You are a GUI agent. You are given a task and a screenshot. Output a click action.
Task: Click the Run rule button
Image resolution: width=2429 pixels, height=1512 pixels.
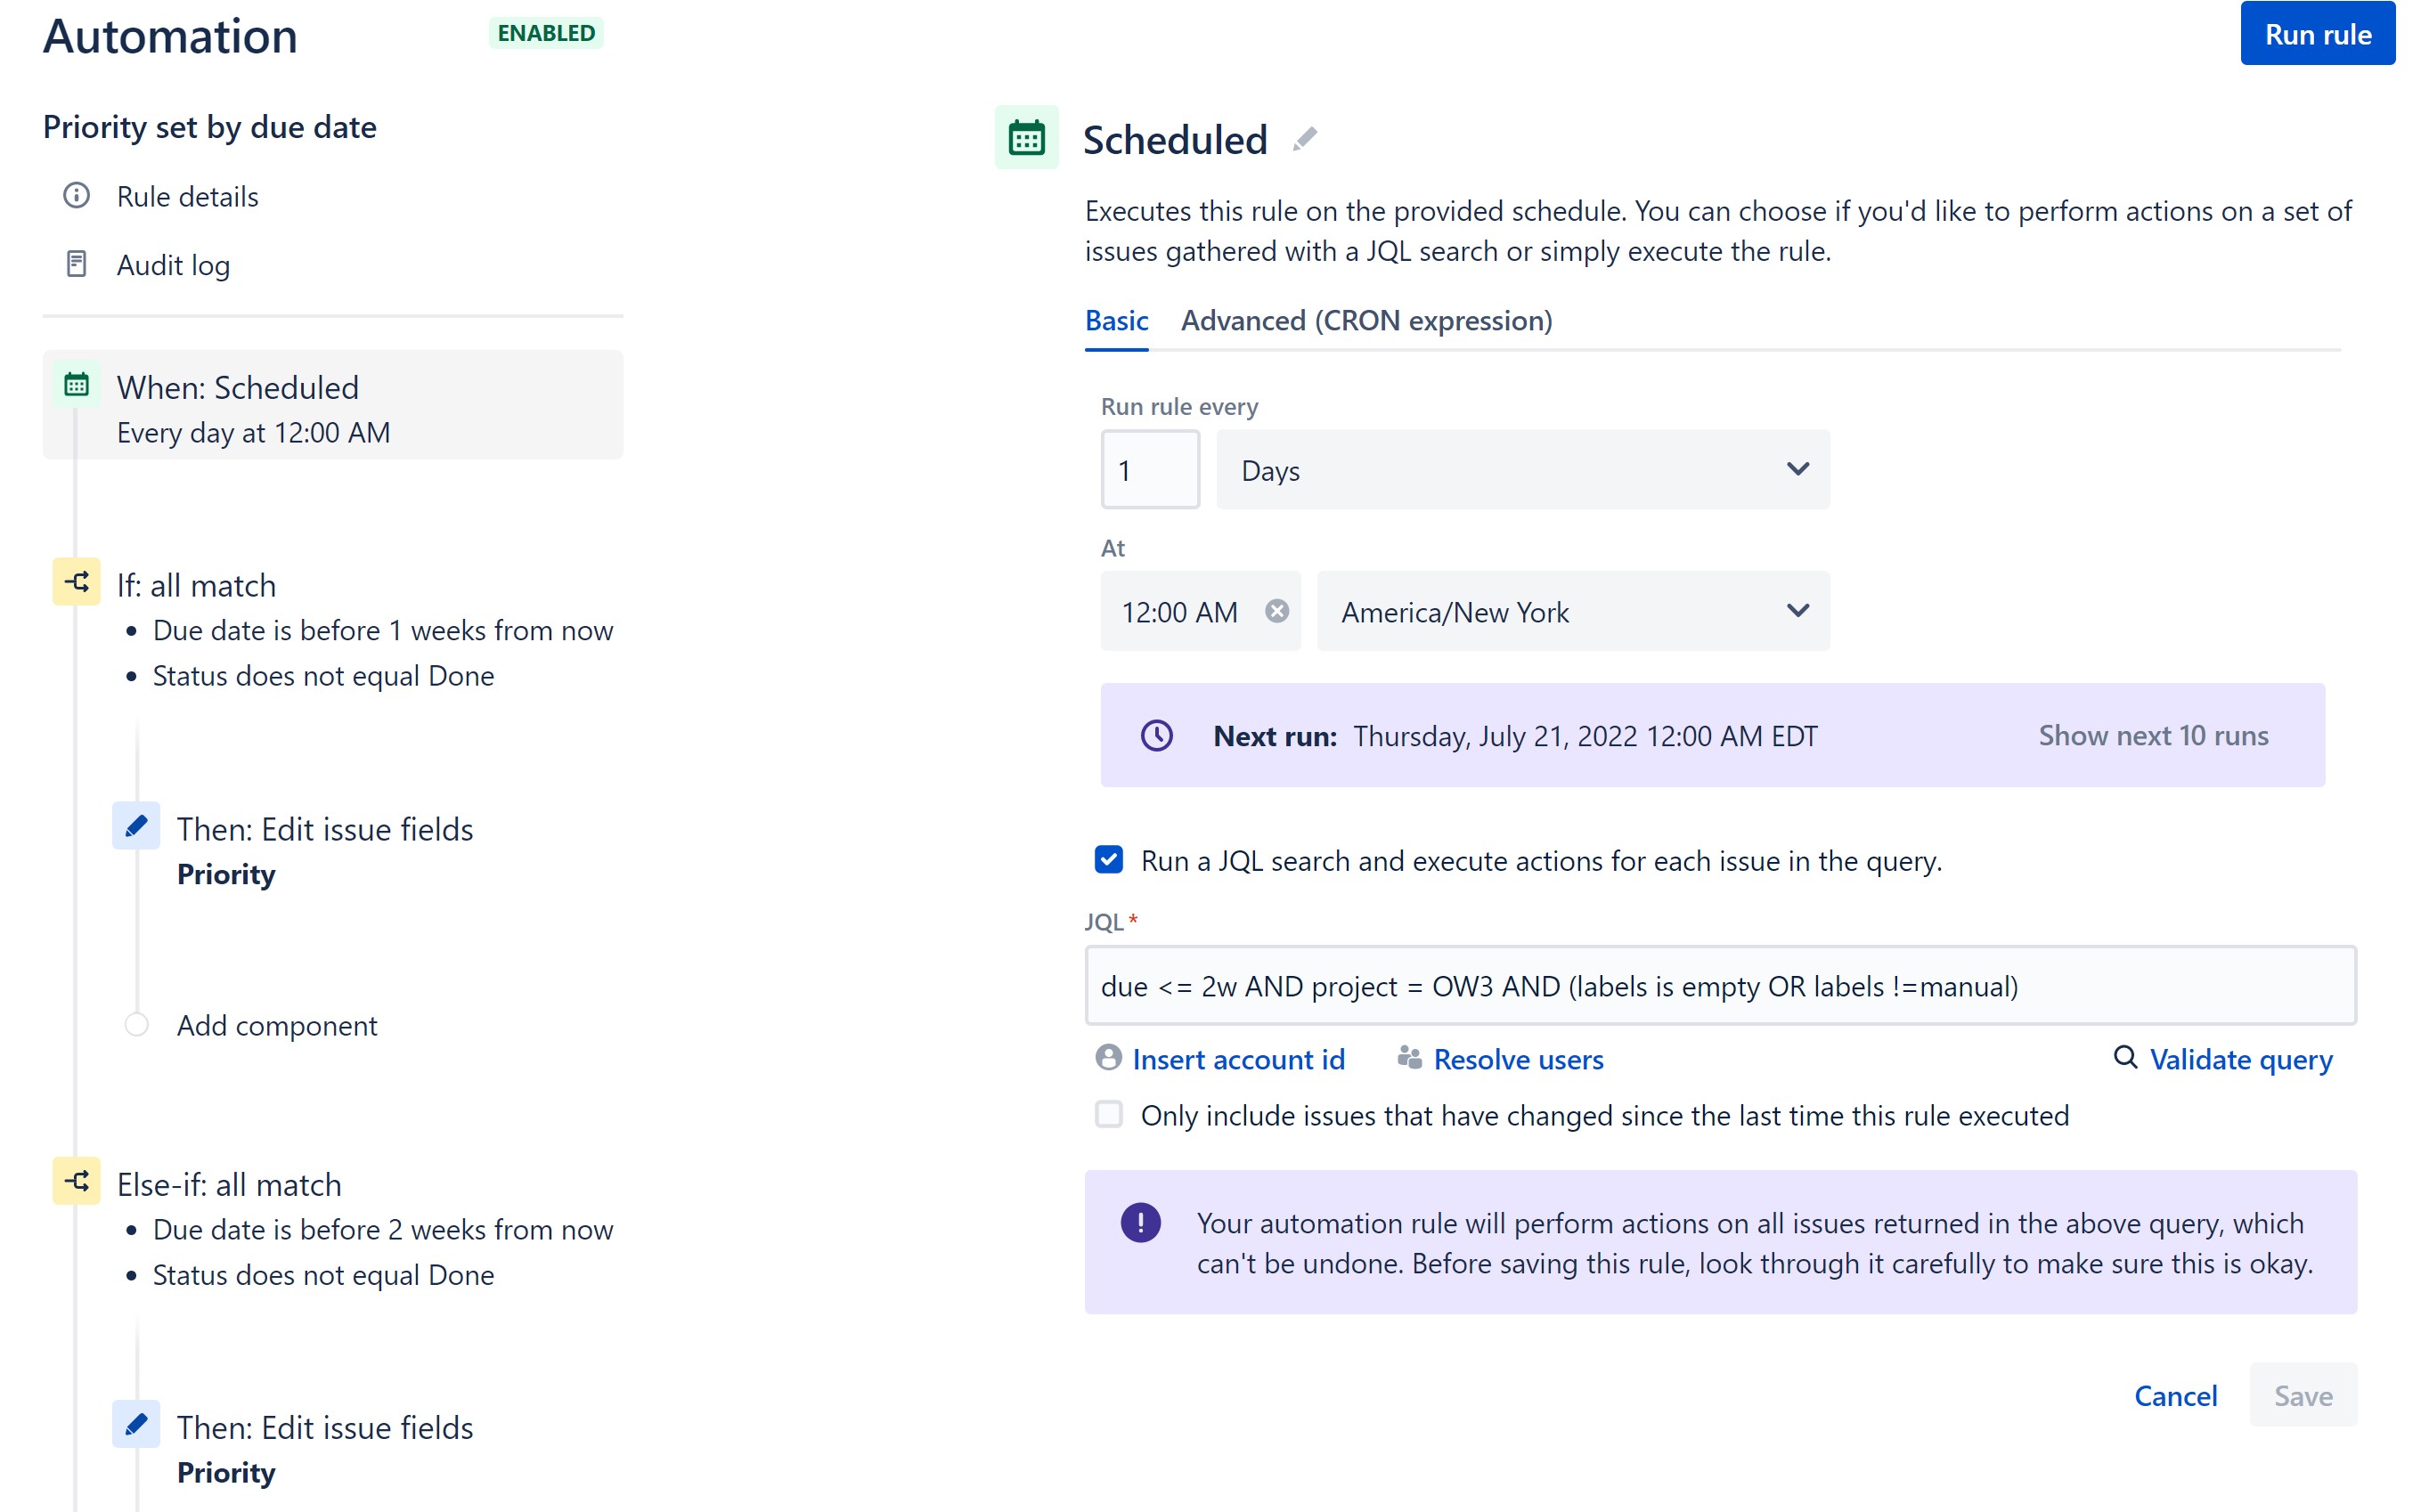tap(2318, 33)
